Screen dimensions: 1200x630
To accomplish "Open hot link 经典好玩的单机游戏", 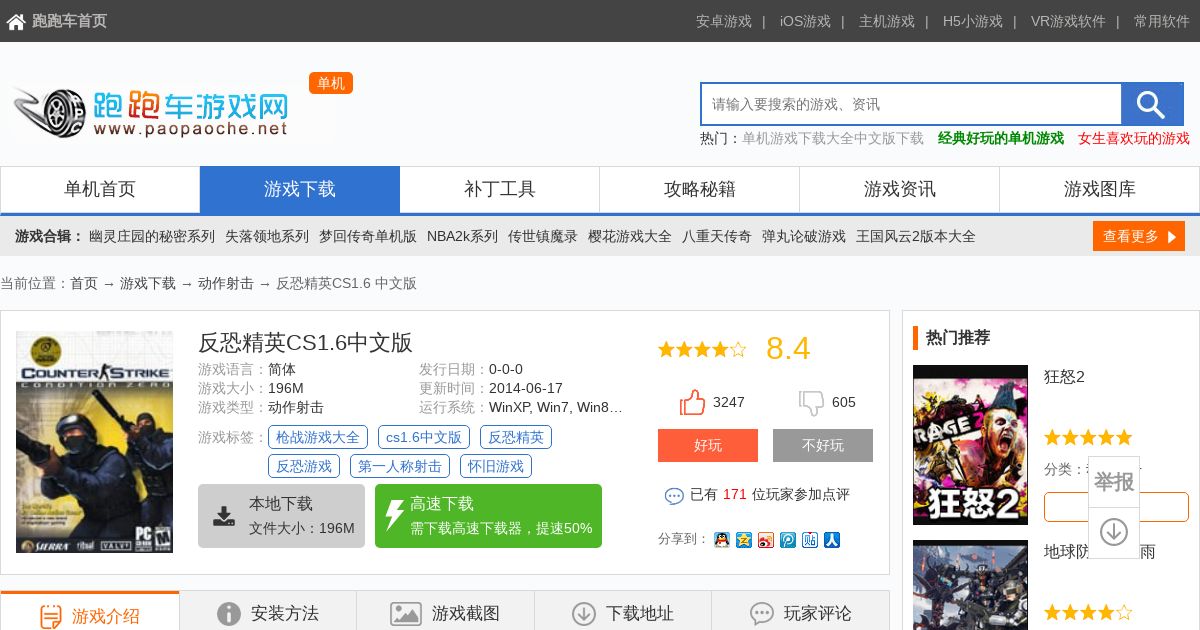I will (1001, 139).
